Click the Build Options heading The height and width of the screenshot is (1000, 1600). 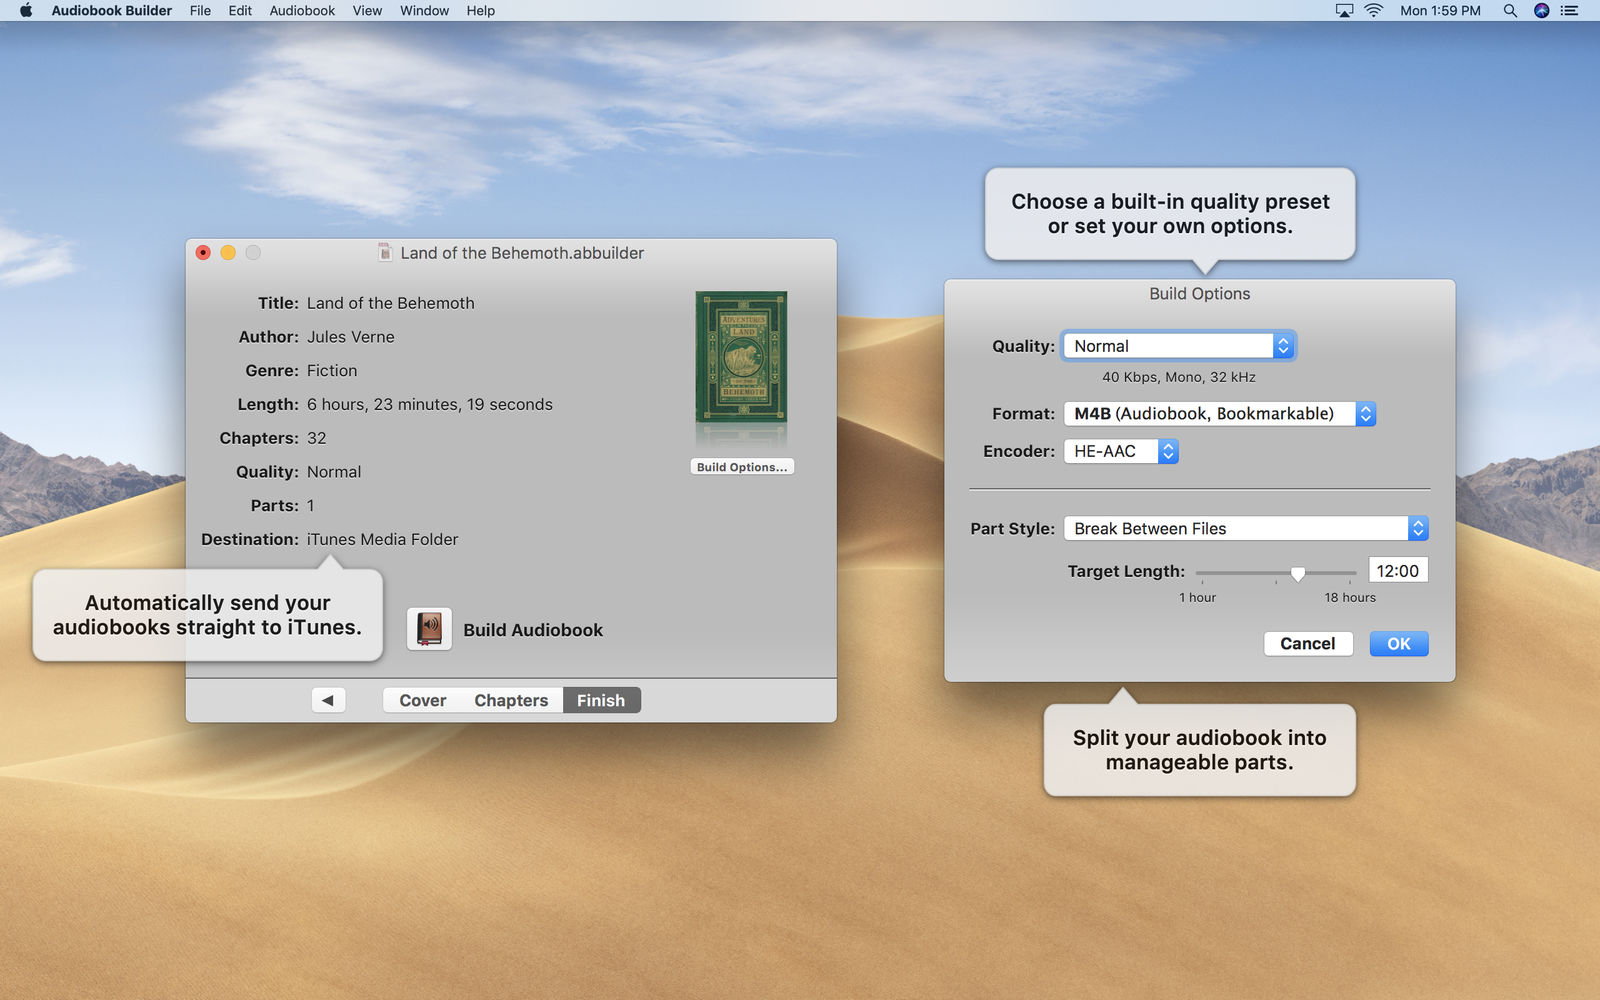1200,294
